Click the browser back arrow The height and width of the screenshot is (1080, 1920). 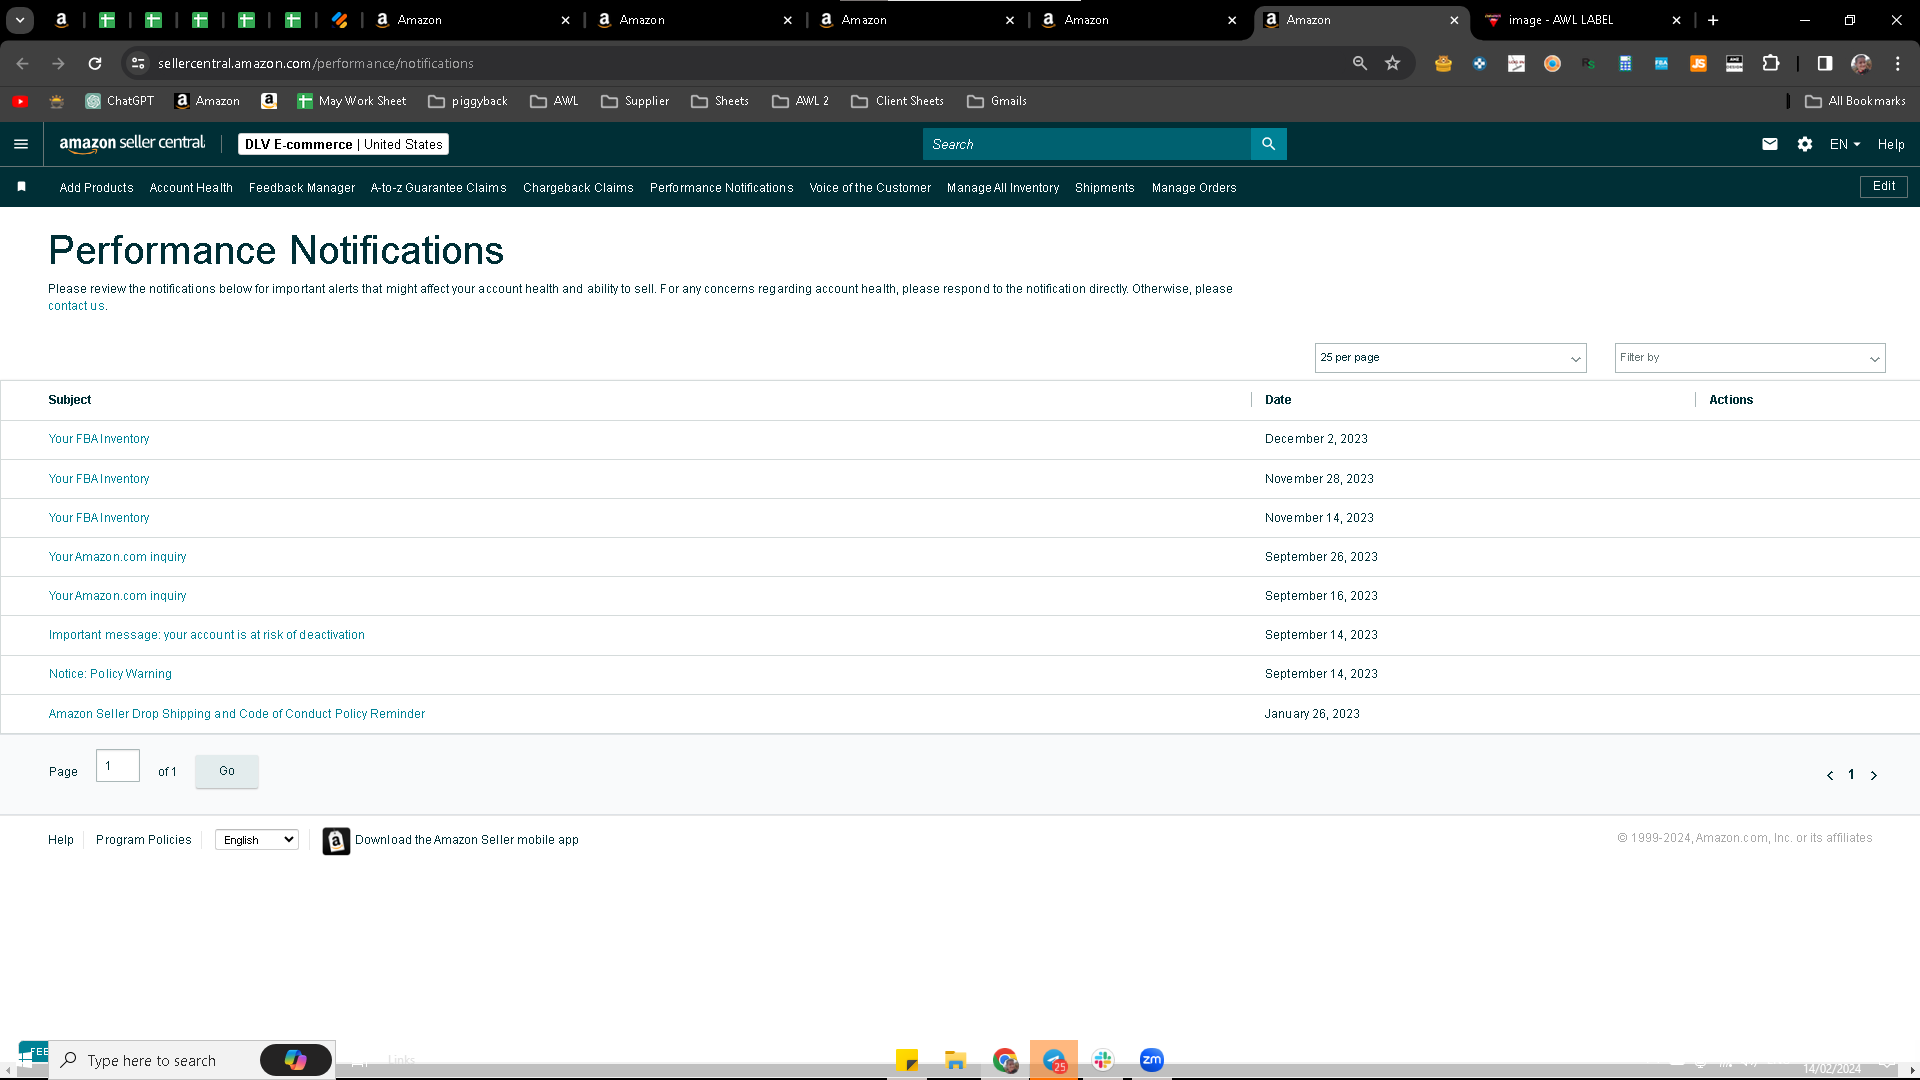coord(22,63)
